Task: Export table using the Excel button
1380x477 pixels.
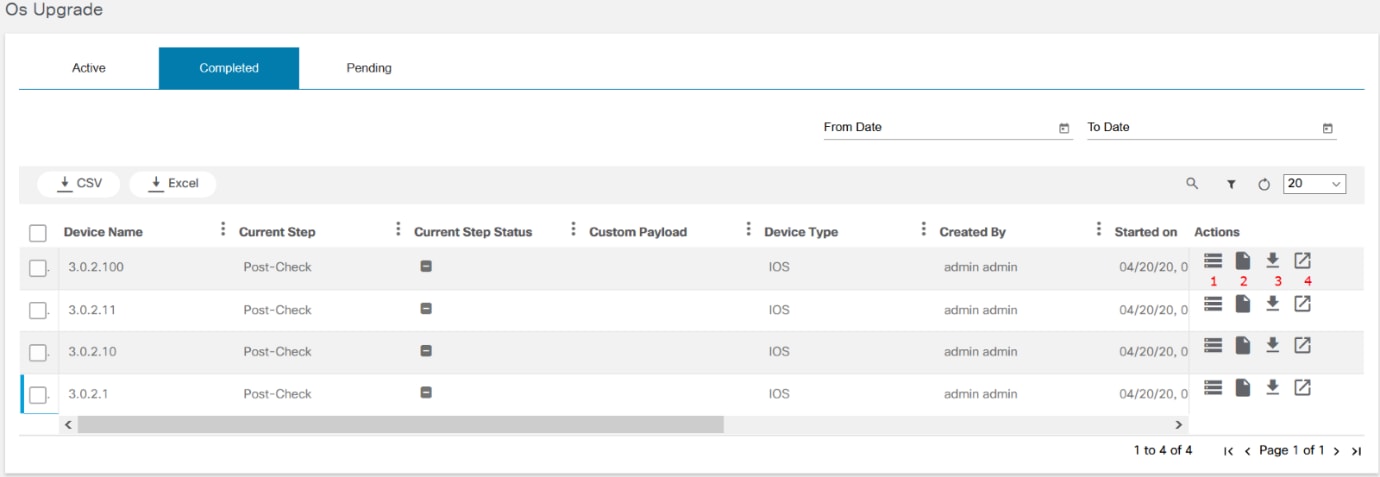Action: 173,184
